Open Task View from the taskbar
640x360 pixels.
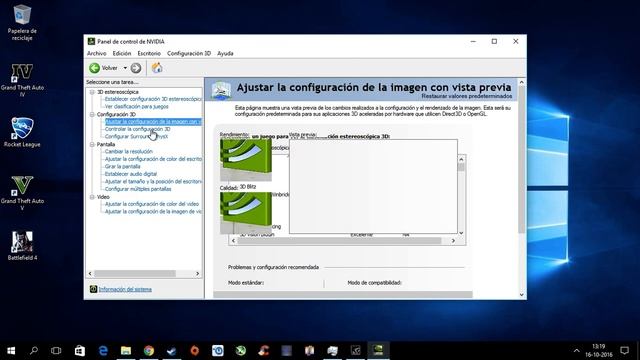point(56,351)
